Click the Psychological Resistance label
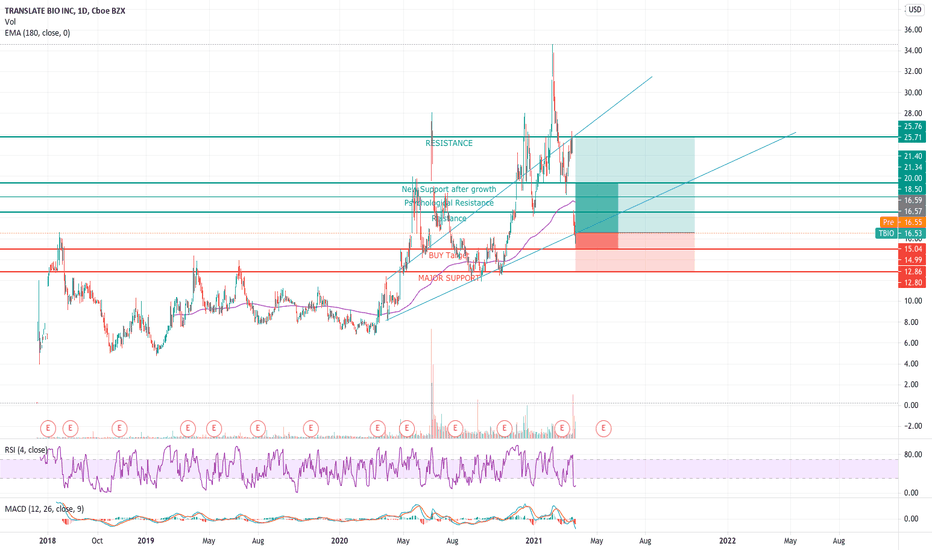 [x=449, y=203]
